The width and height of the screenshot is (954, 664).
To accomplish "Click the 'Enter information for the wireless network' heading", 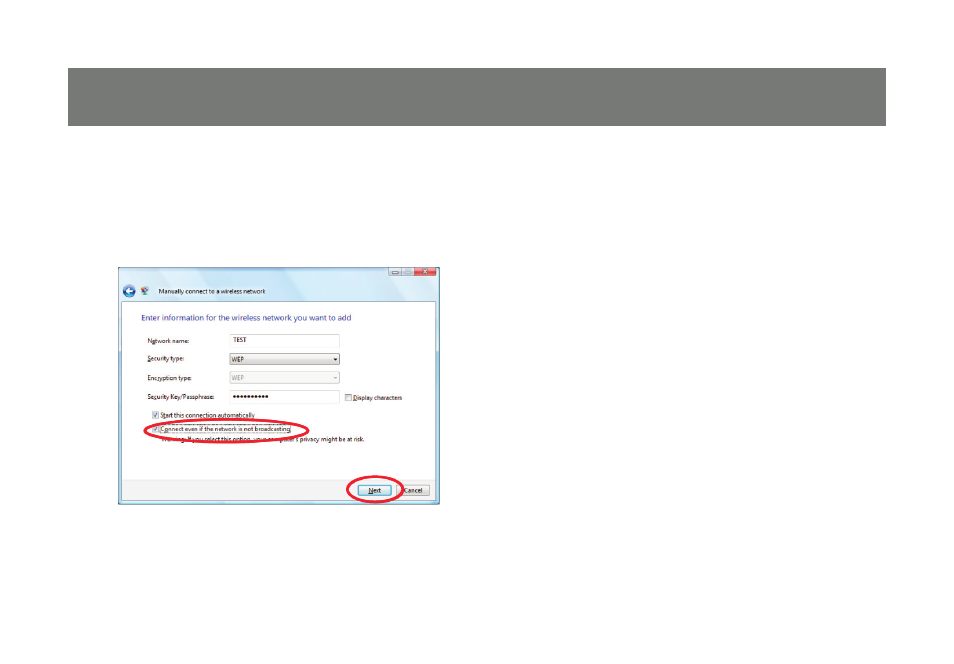I will [246, 318].
